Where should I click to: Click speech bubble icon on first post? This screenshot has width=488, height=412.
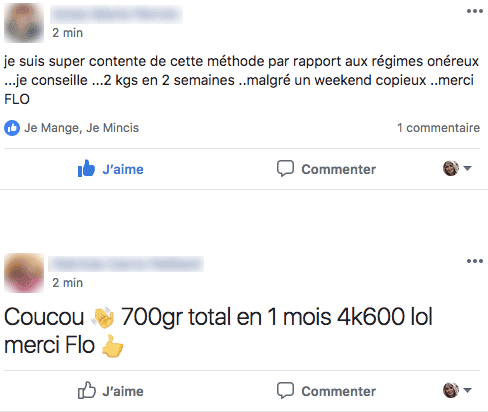285,168
